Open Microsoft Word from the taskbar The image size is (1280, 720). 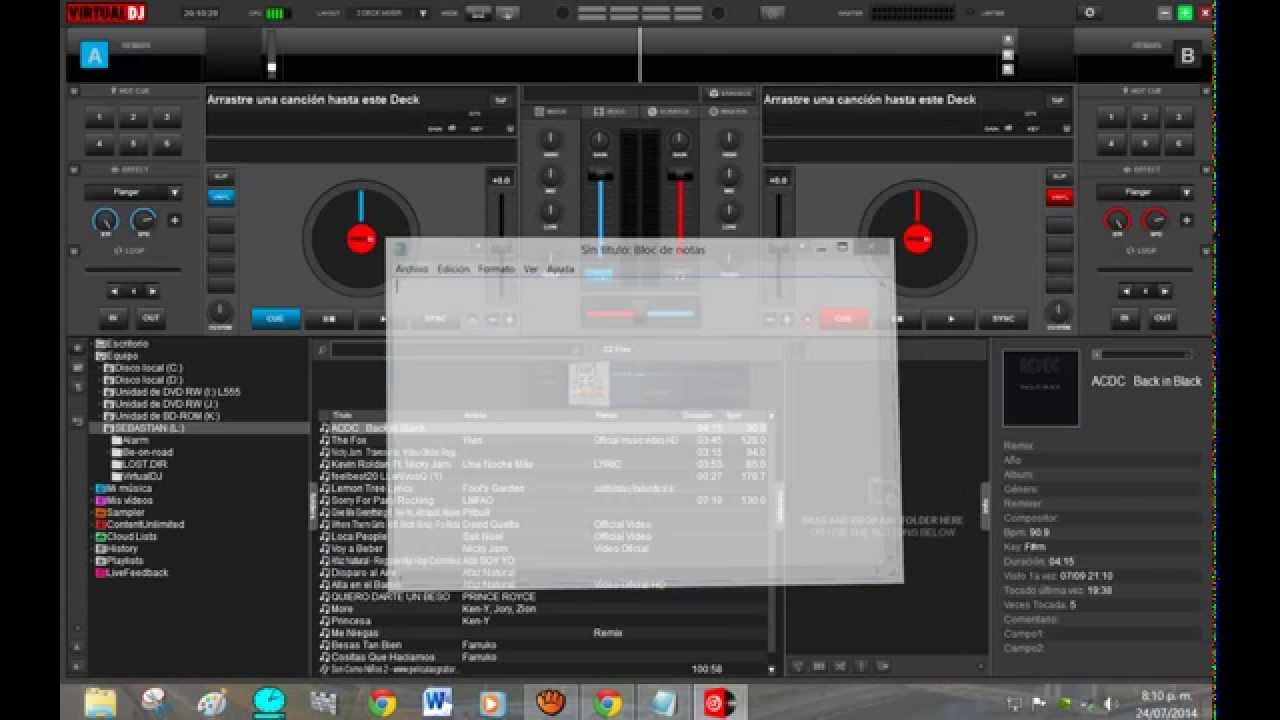coord(437,703)
